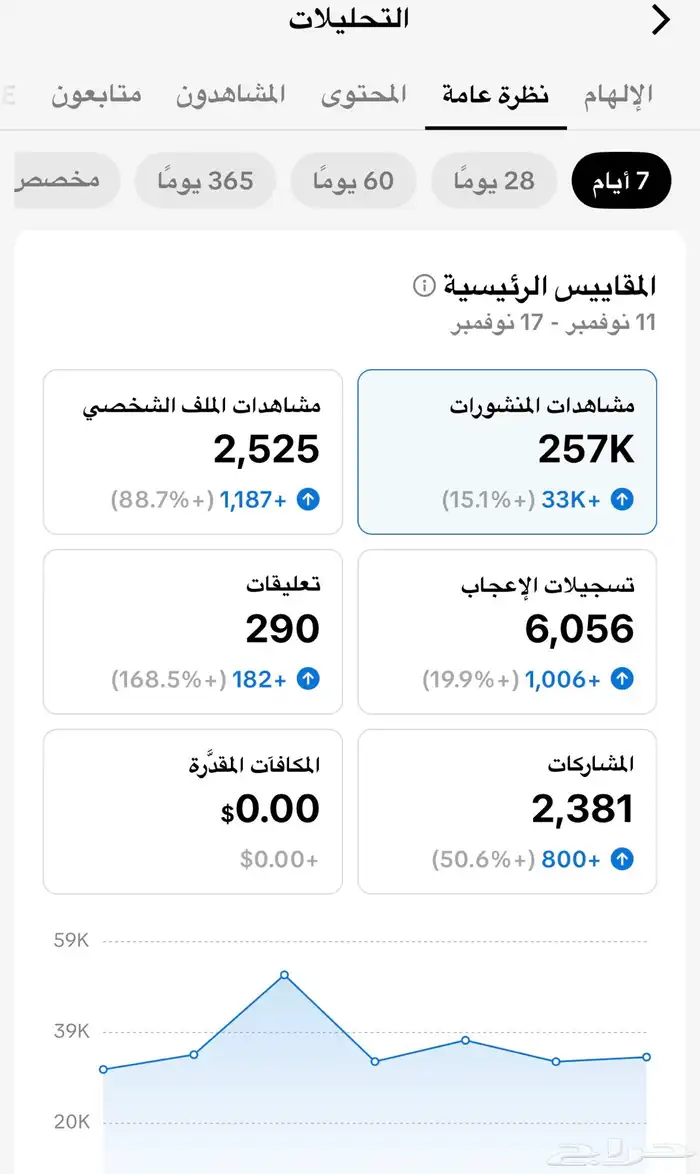This screenshot has height=1174, width=700.
Task: Click the growth arrow on shares card
Action: pyautogui.click(x=621, y=858)
